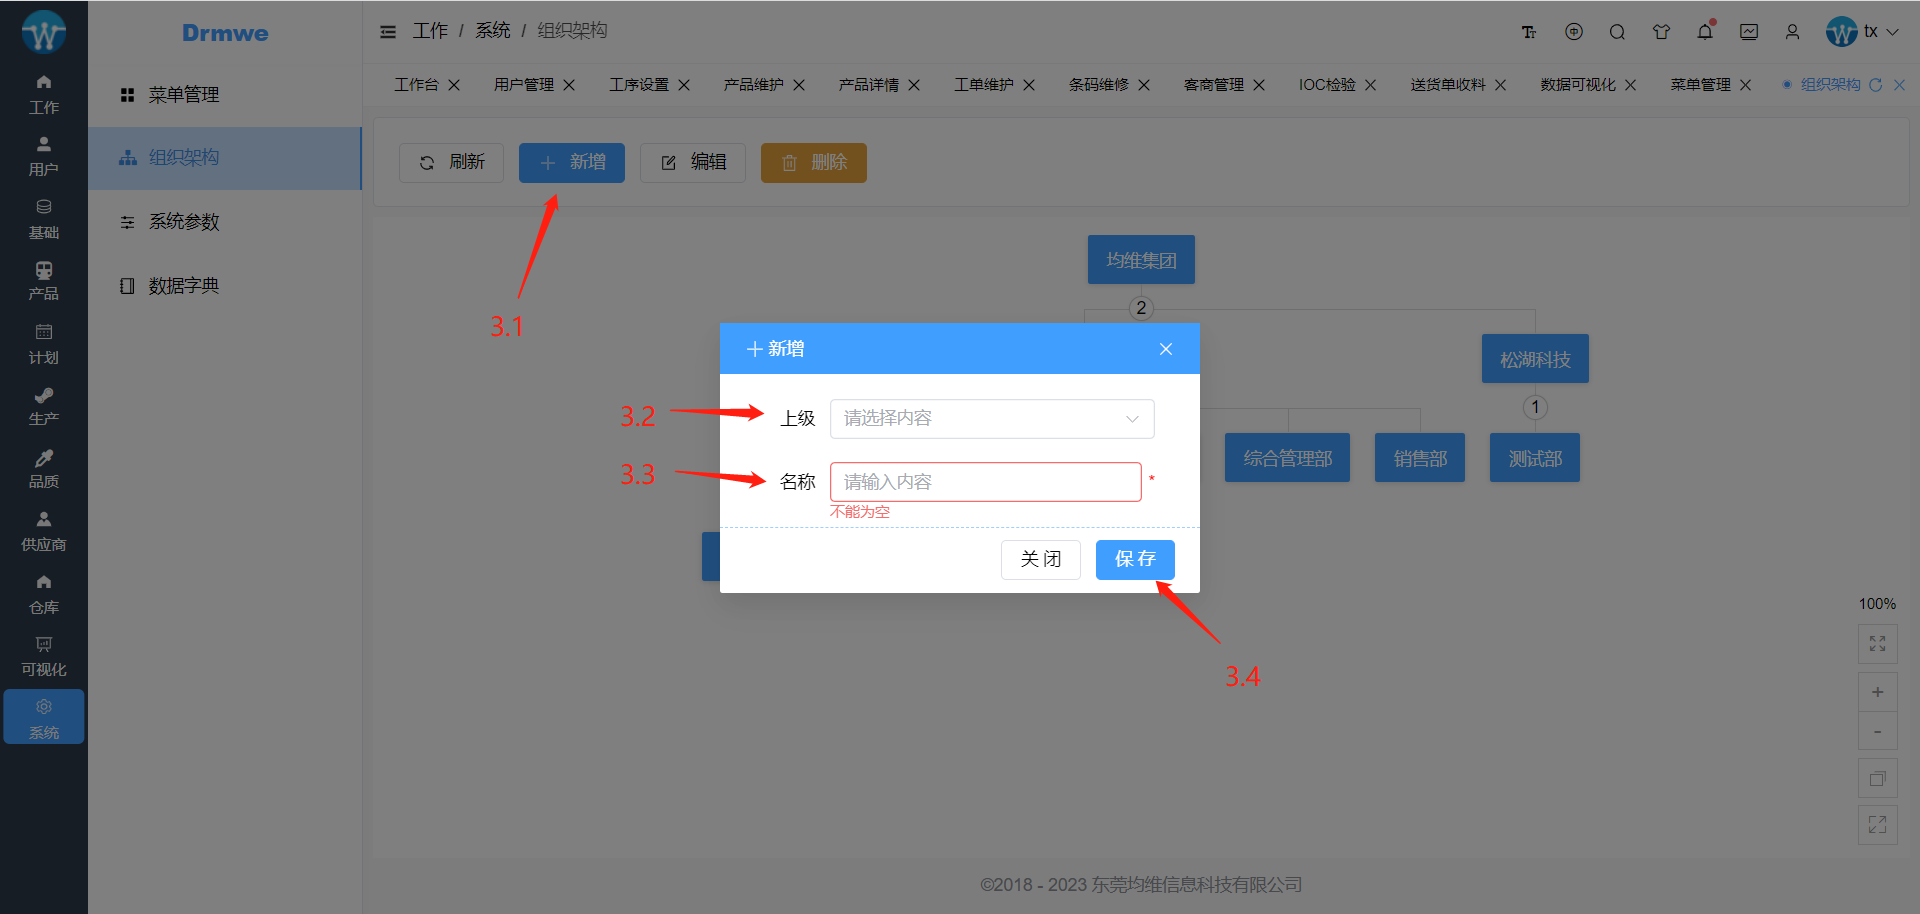Collapse the 均维集团 node children count
This screenshot has width=1920, height=914.
click(x=1141, y=308)
